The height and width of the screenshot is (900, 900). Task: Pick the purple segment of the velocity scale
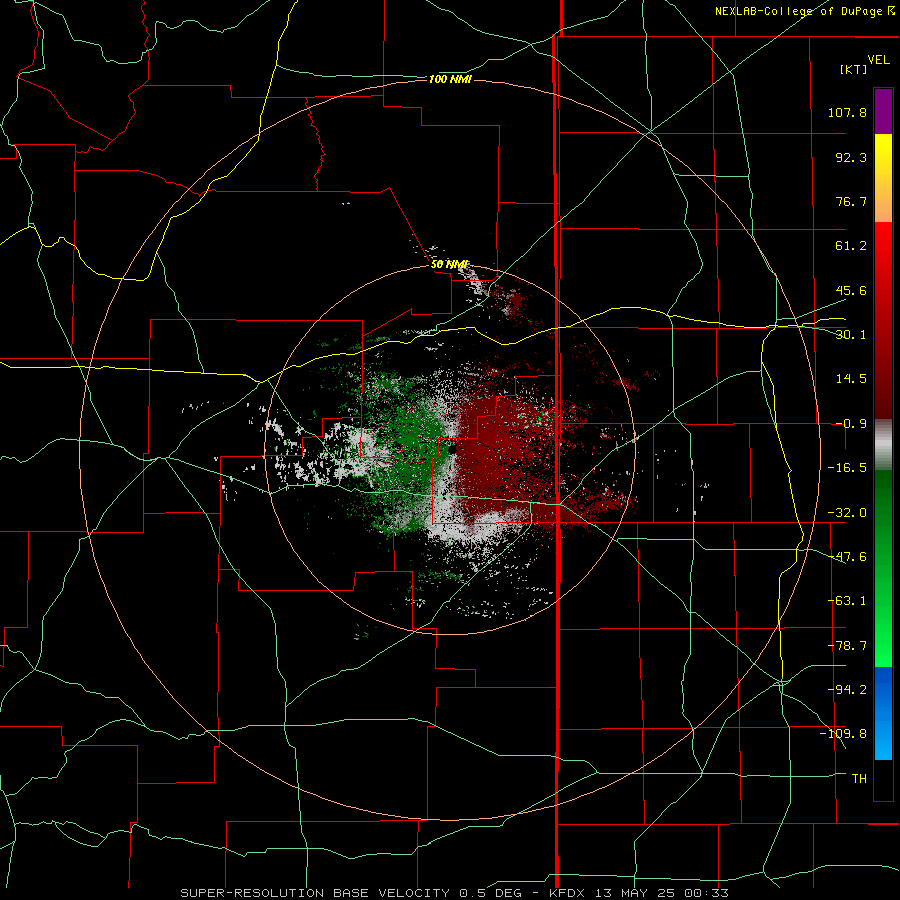tap(883, 112)
